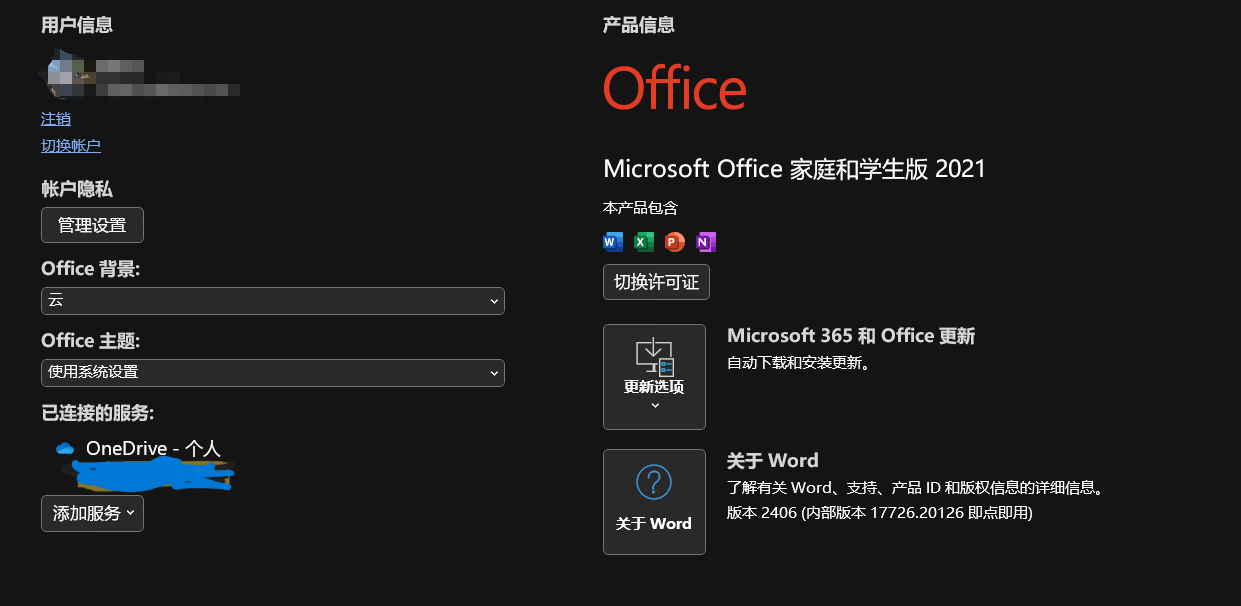Click the 切换帐户 switch account link
The height and width of the screenshot is (606, 1241).
(x=71, y=146)
